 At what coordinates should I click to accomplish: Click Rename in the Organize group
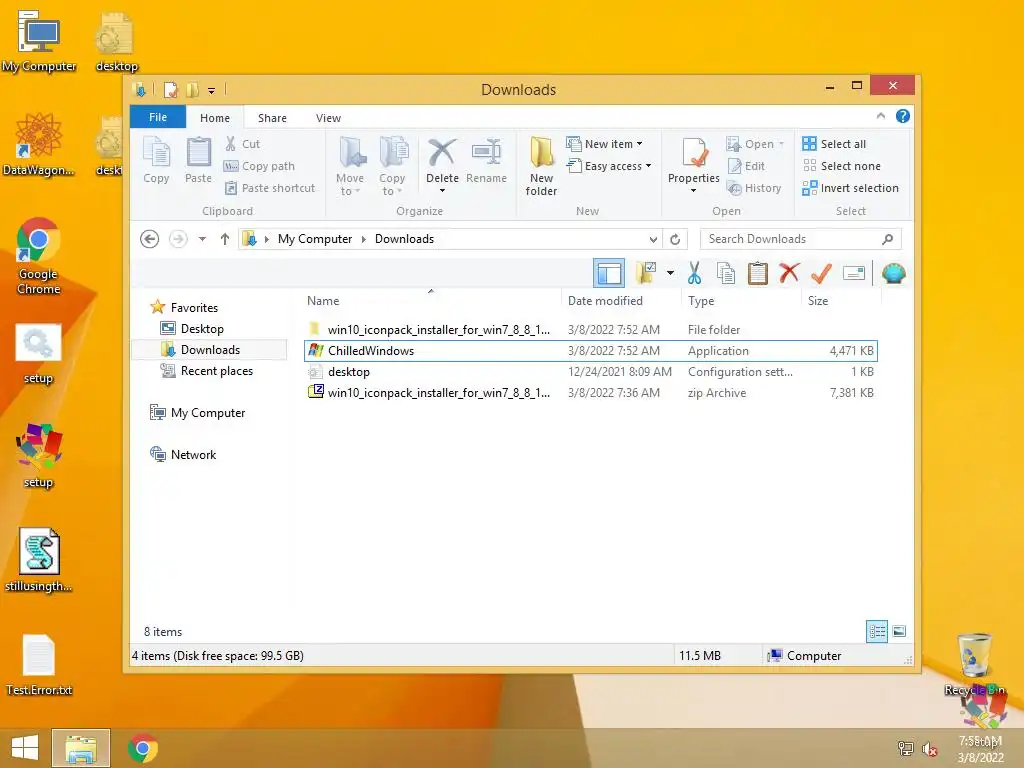coord(487,160)
